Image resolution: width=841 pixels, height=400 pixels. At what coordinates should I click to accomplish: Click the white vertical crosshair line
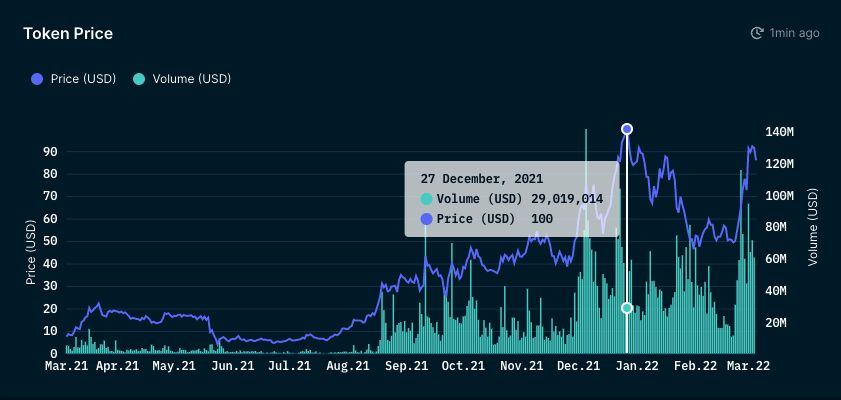627,241
